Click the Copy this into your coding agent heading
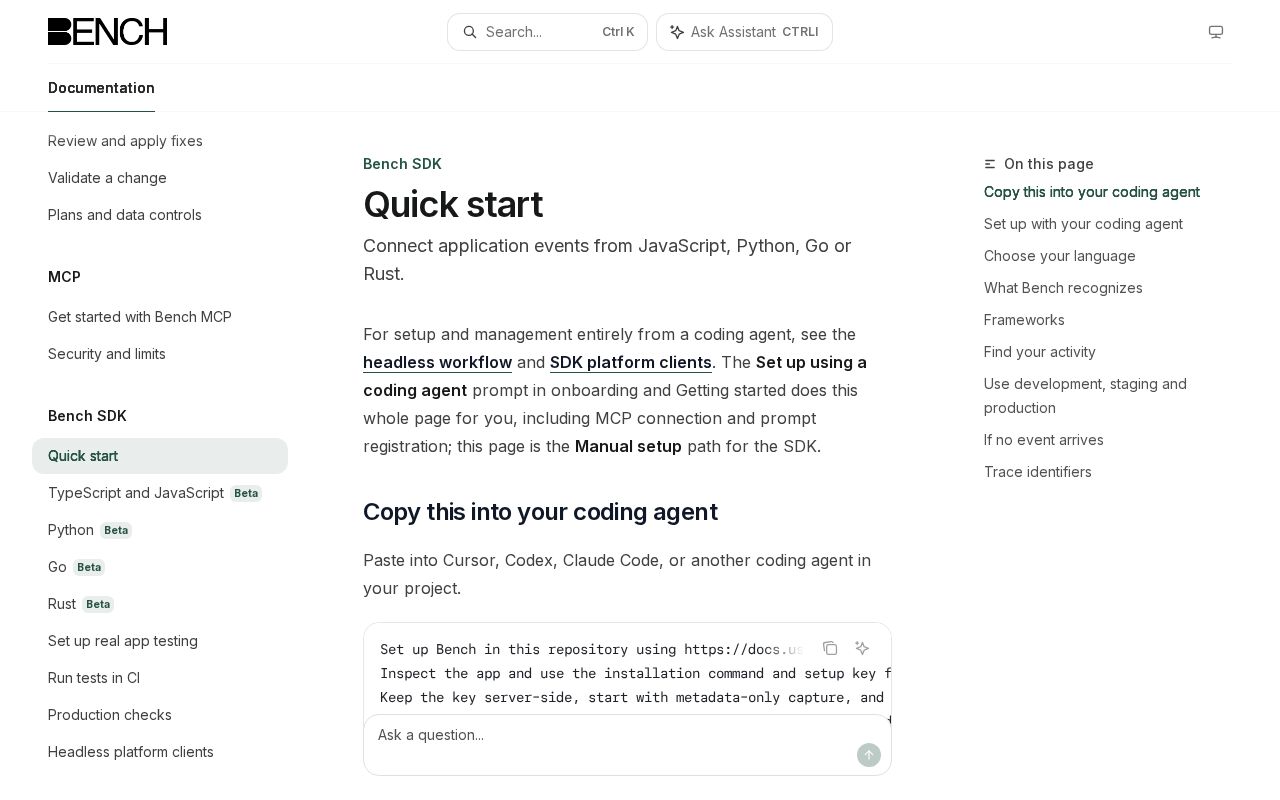The height and width of the screenshot is (800, 1280). coord(540,512)
